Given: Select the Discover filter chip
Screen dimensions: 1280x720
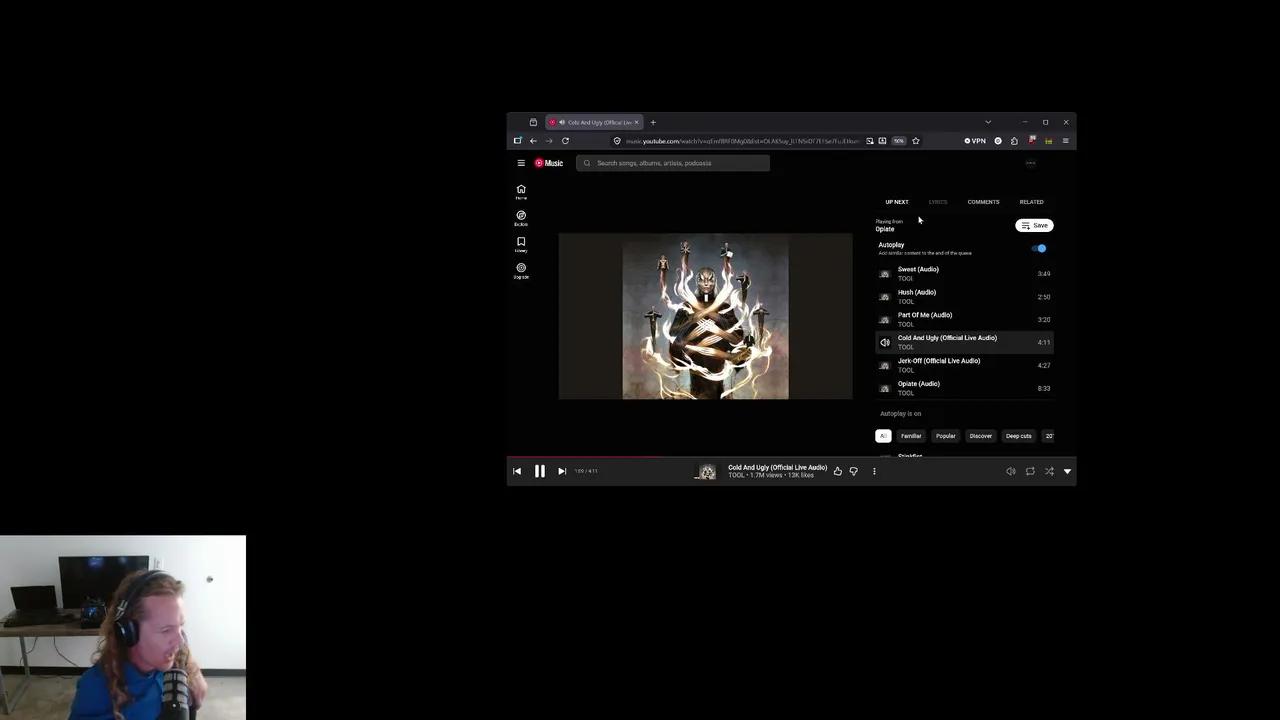Looking at the screenshot, I should [x=981, y=436].
